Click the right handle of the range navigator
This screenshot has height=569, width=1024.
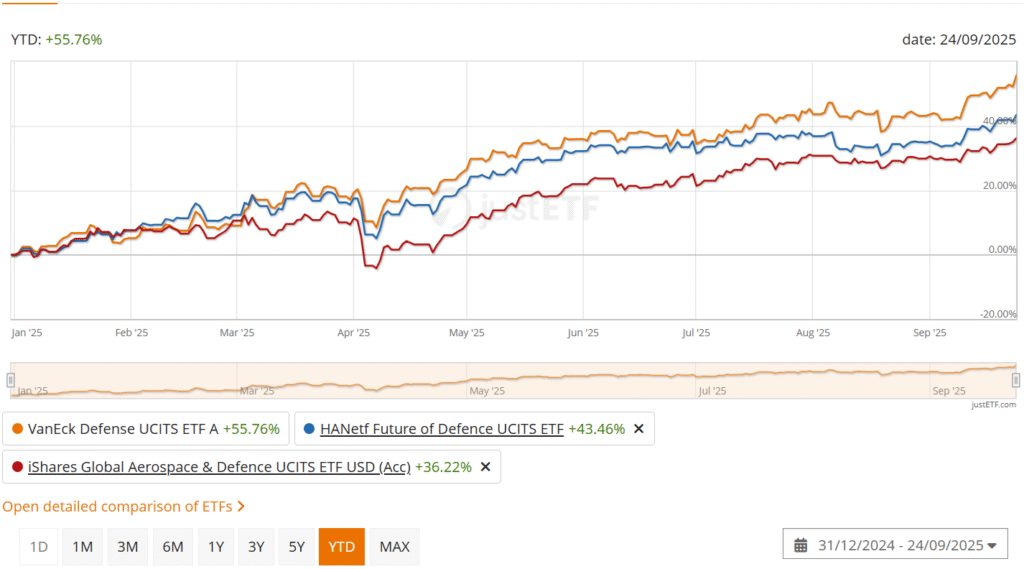[x=1016, y=380]
